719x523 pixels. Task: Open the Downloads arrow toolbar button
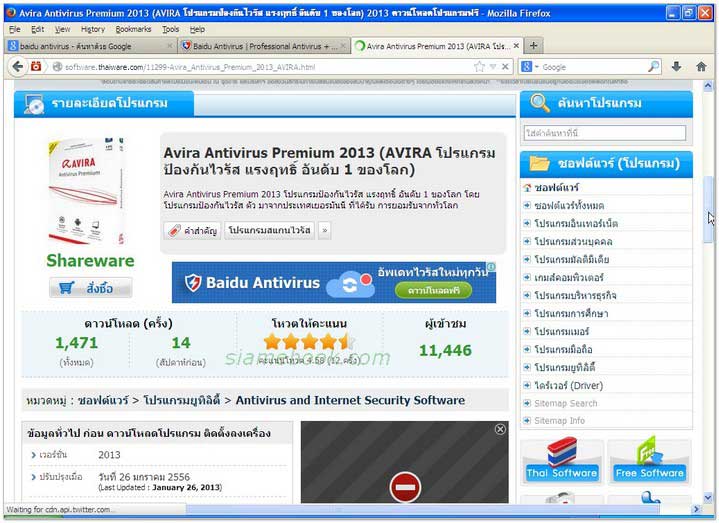pos(676,66)
